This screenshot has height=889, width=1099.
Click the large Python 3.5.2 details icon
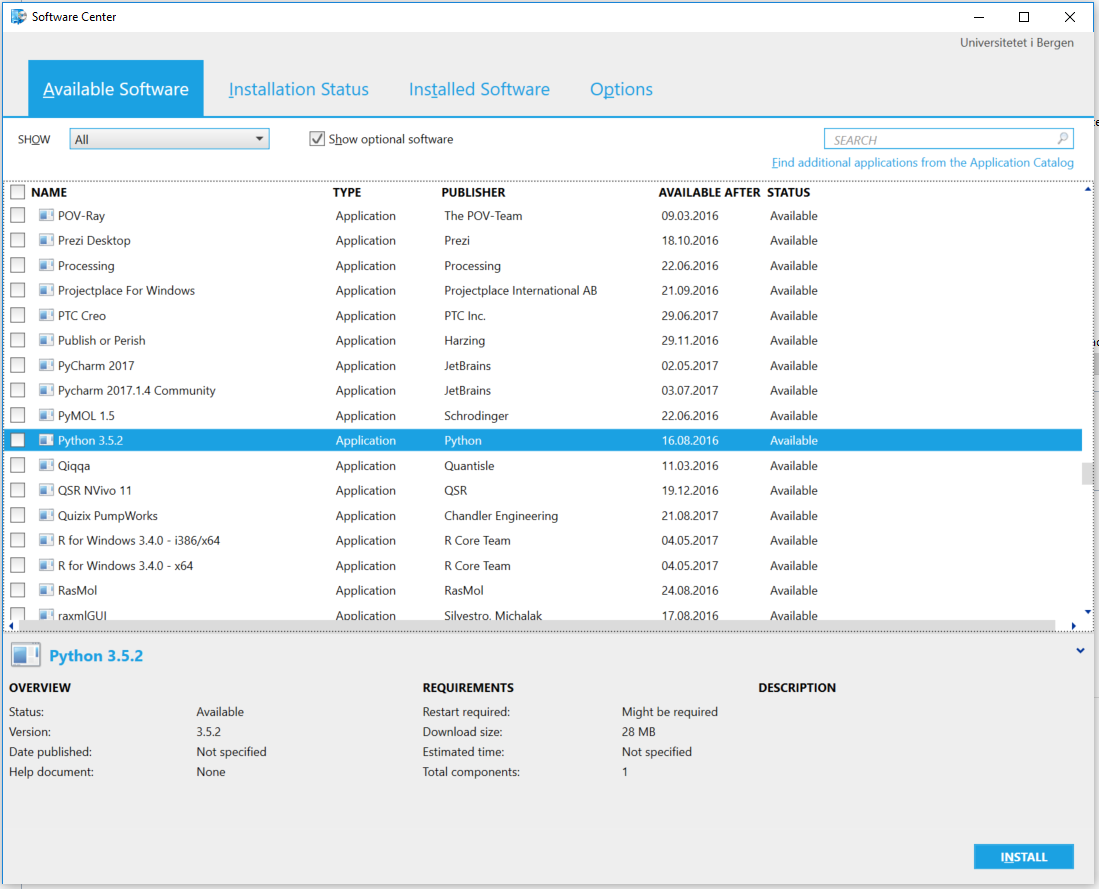(x=25, y=656)
